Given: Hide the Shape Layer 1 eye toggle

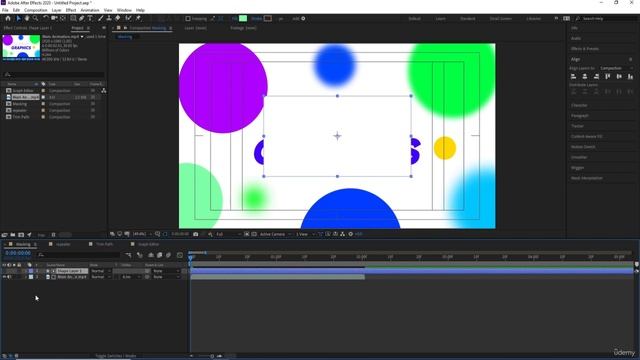Looking at the screenshot, I should pyautogui.click(x=4, y=271).
